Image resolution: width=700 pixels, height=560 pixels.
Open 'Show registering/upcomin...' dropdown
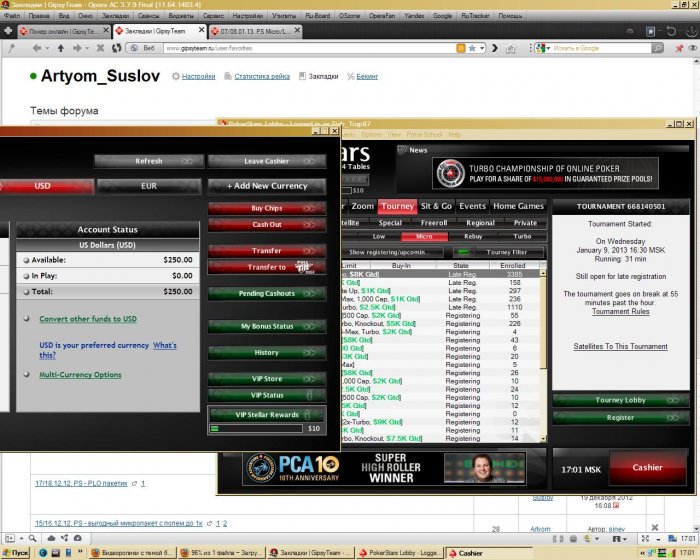coord(393,252)
